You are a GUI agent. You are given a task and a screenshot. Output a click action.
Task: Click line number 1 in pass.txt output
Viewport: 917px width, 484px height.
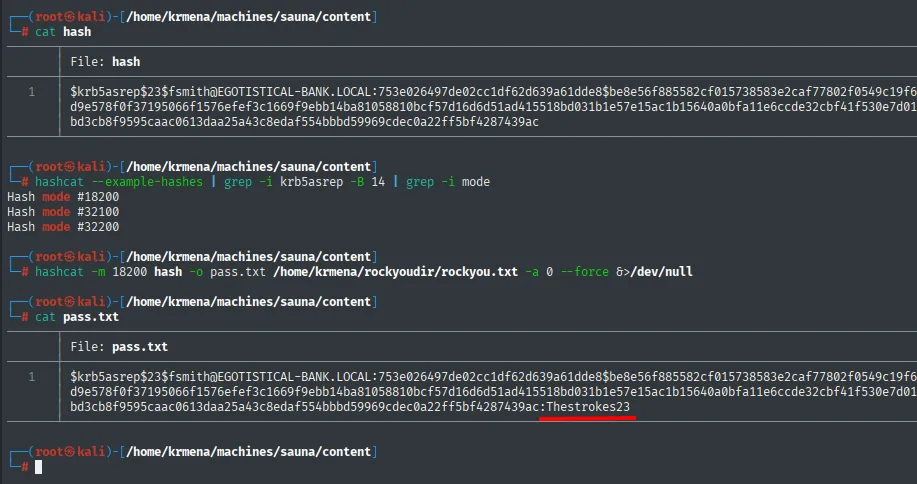(32, 376)
